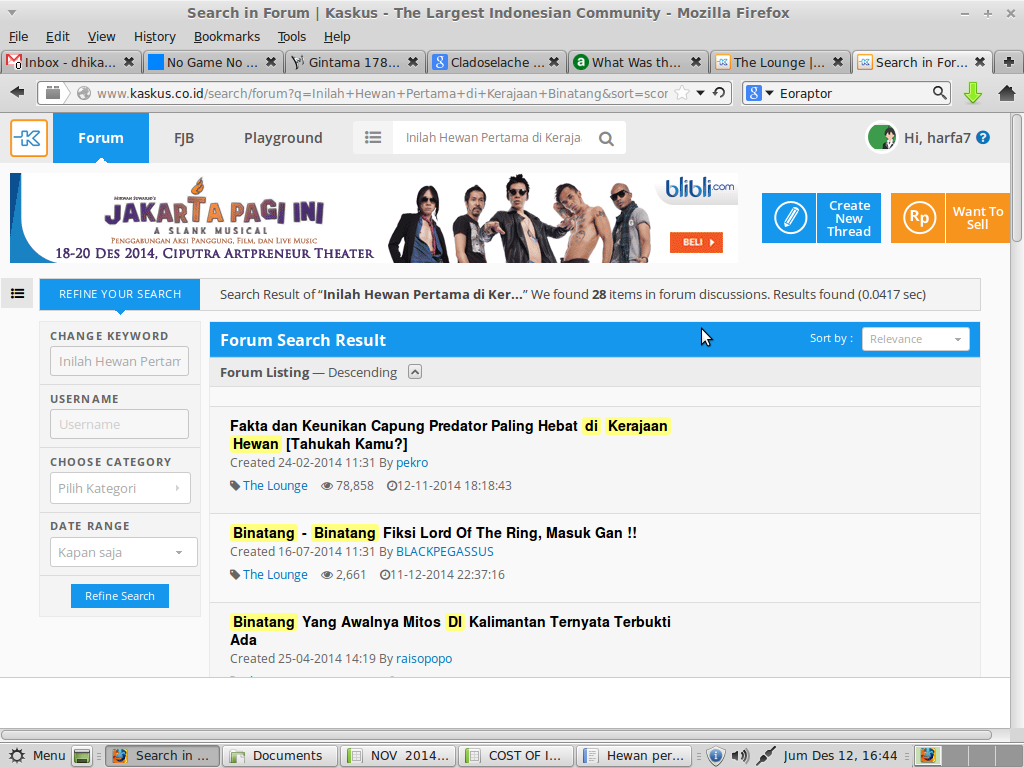Image resolution: width=1024 pixels, height=768 pixels.
Task: Click the magnifier search icon in Kaskus search
Action: tap(606, 139)
